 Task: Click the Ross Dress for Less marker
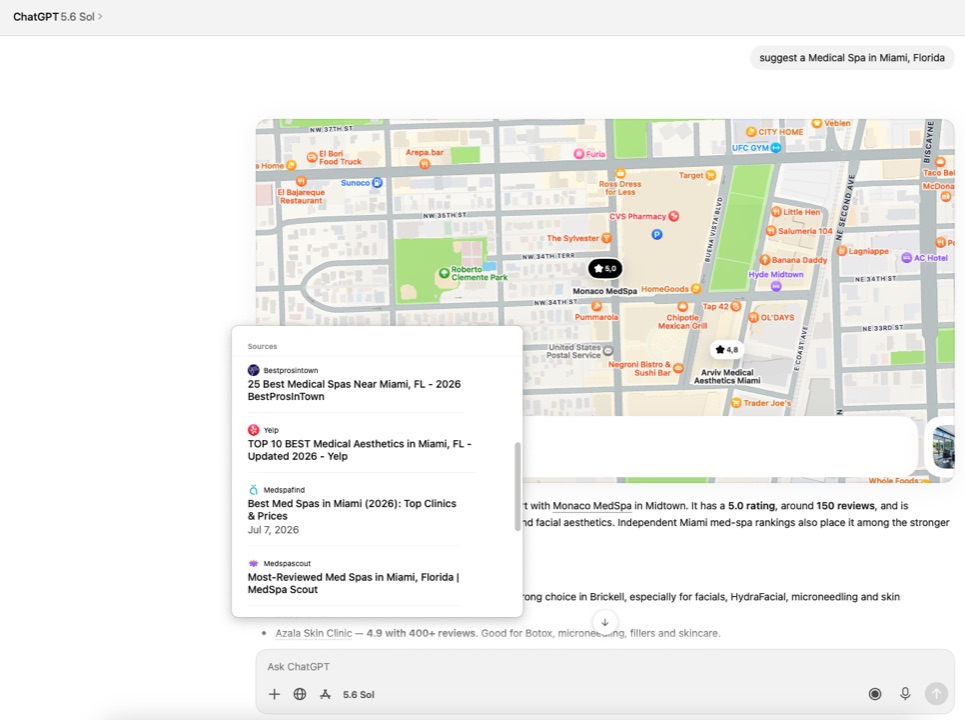[x=620, y=174]
